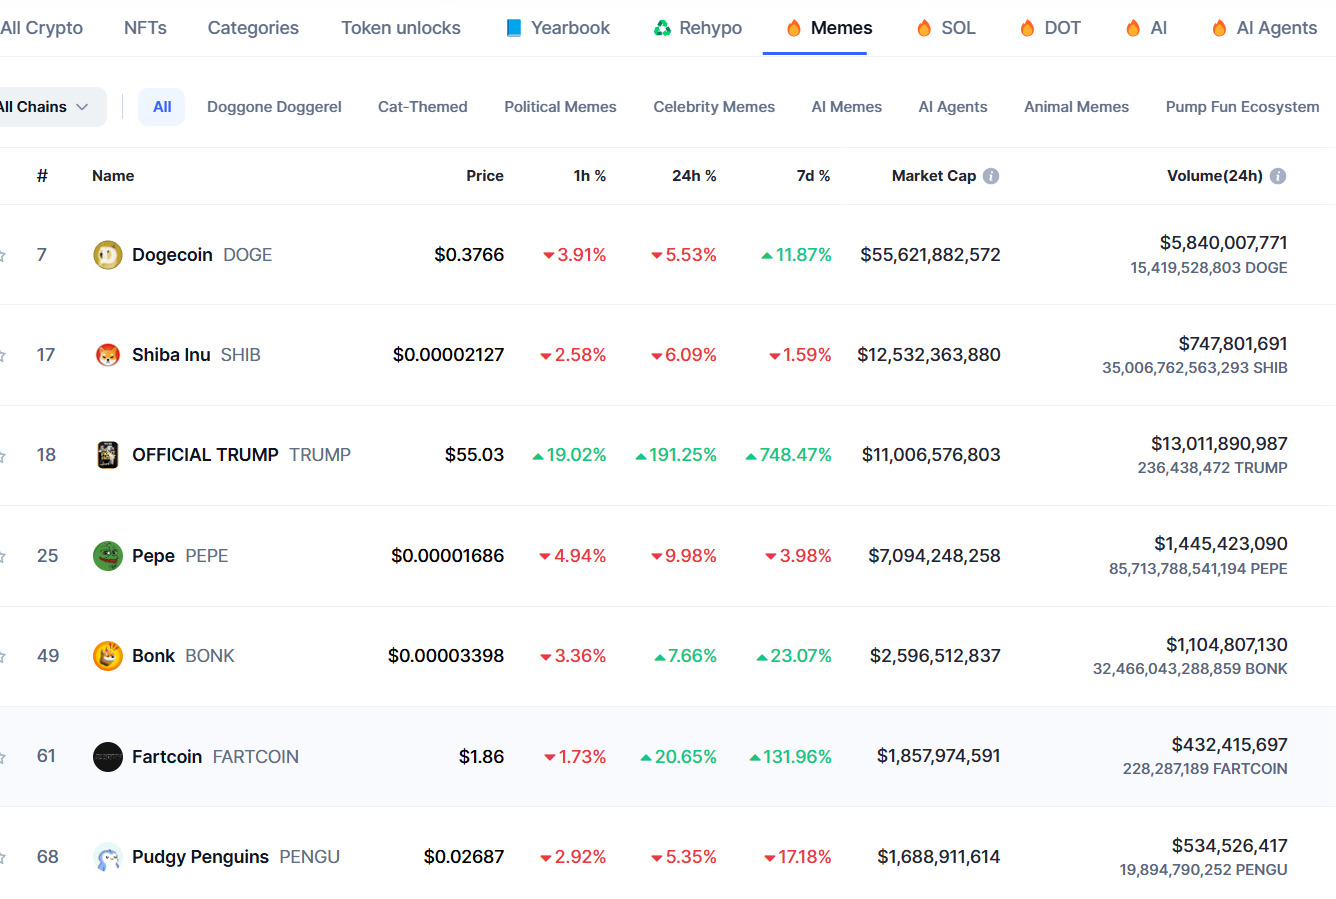Image resolution: width=1336 pixels, height=899 pixels.
Task: Filter by Cat-Themed memes
Action: [x=423, y=107]
